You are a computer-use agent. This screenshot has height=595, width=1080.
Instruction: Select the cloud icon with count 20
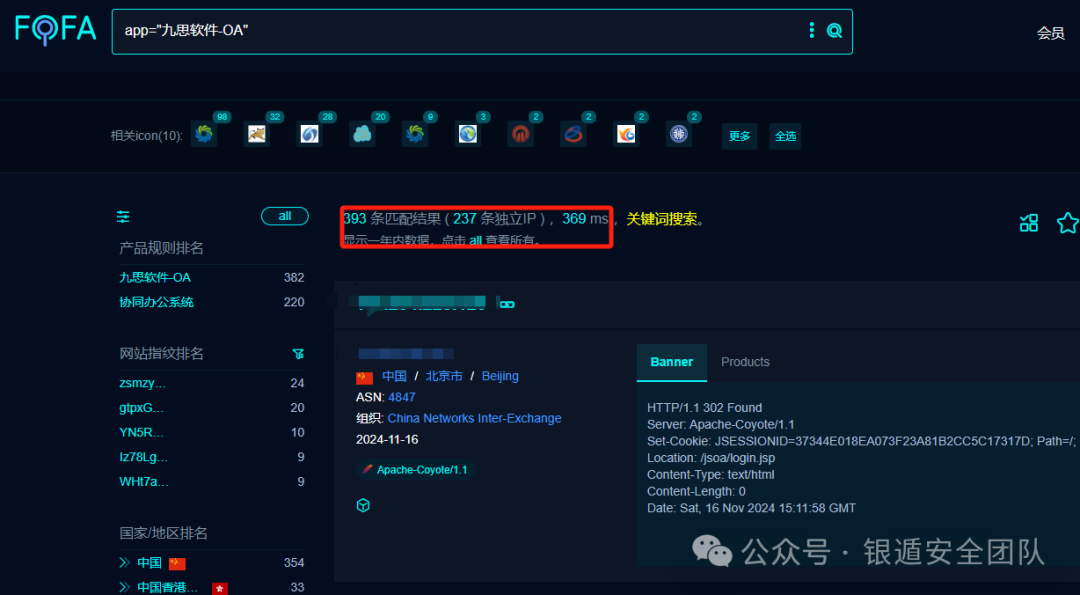362,134
